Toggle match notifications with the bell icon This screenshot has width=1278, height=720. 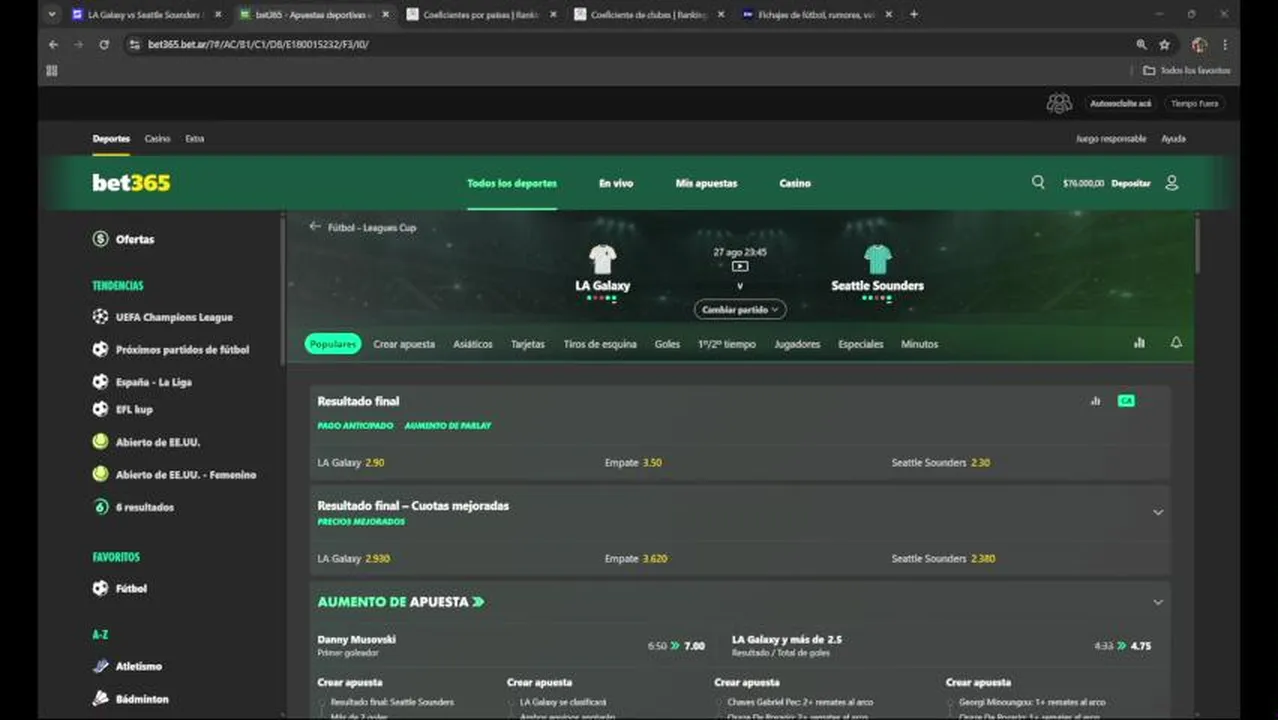[x=1176, y=343]
